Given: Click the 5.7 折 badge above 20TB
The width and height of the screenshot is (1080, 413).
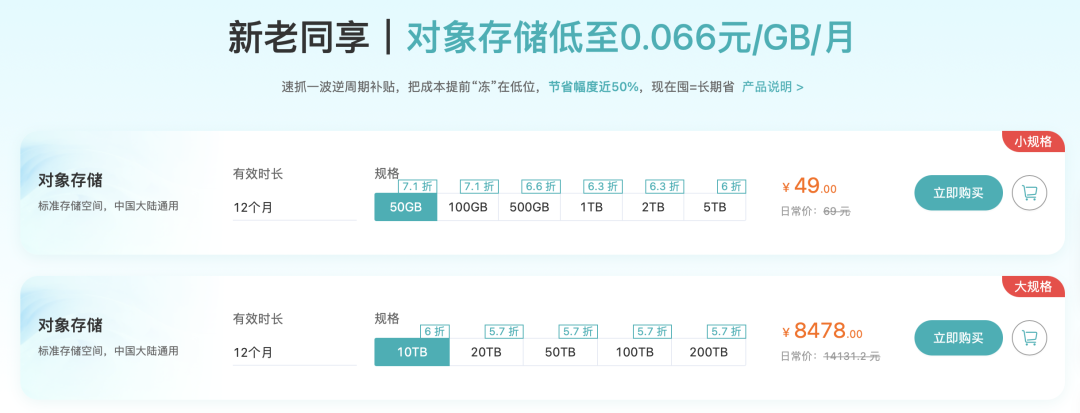Looking at the screenshot, I should [504, 331].
